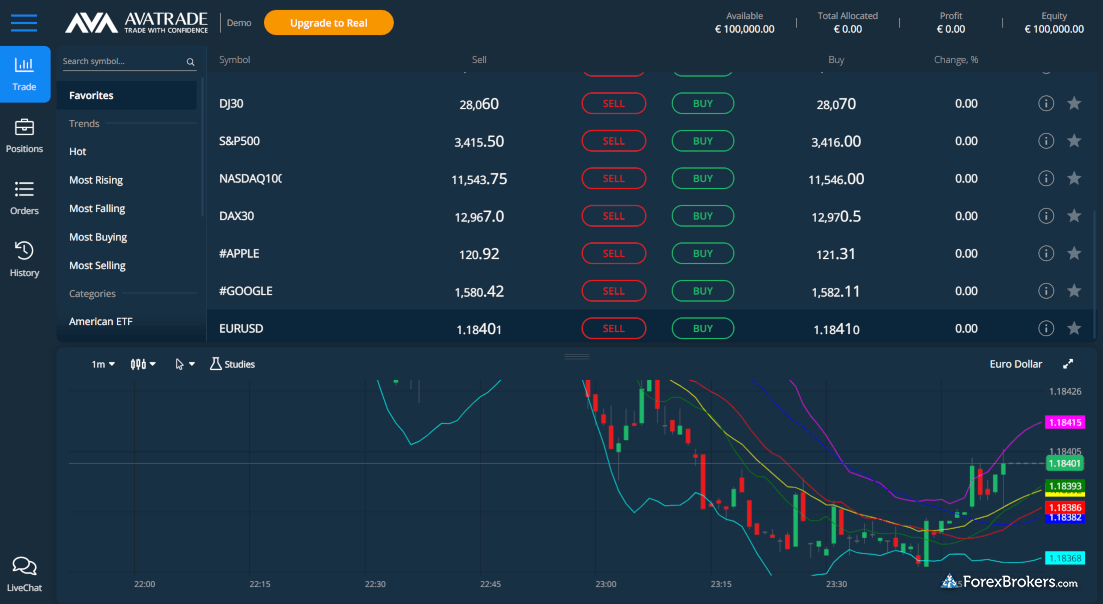Toggle S&P500 favorite star

tap(1074, 141)
